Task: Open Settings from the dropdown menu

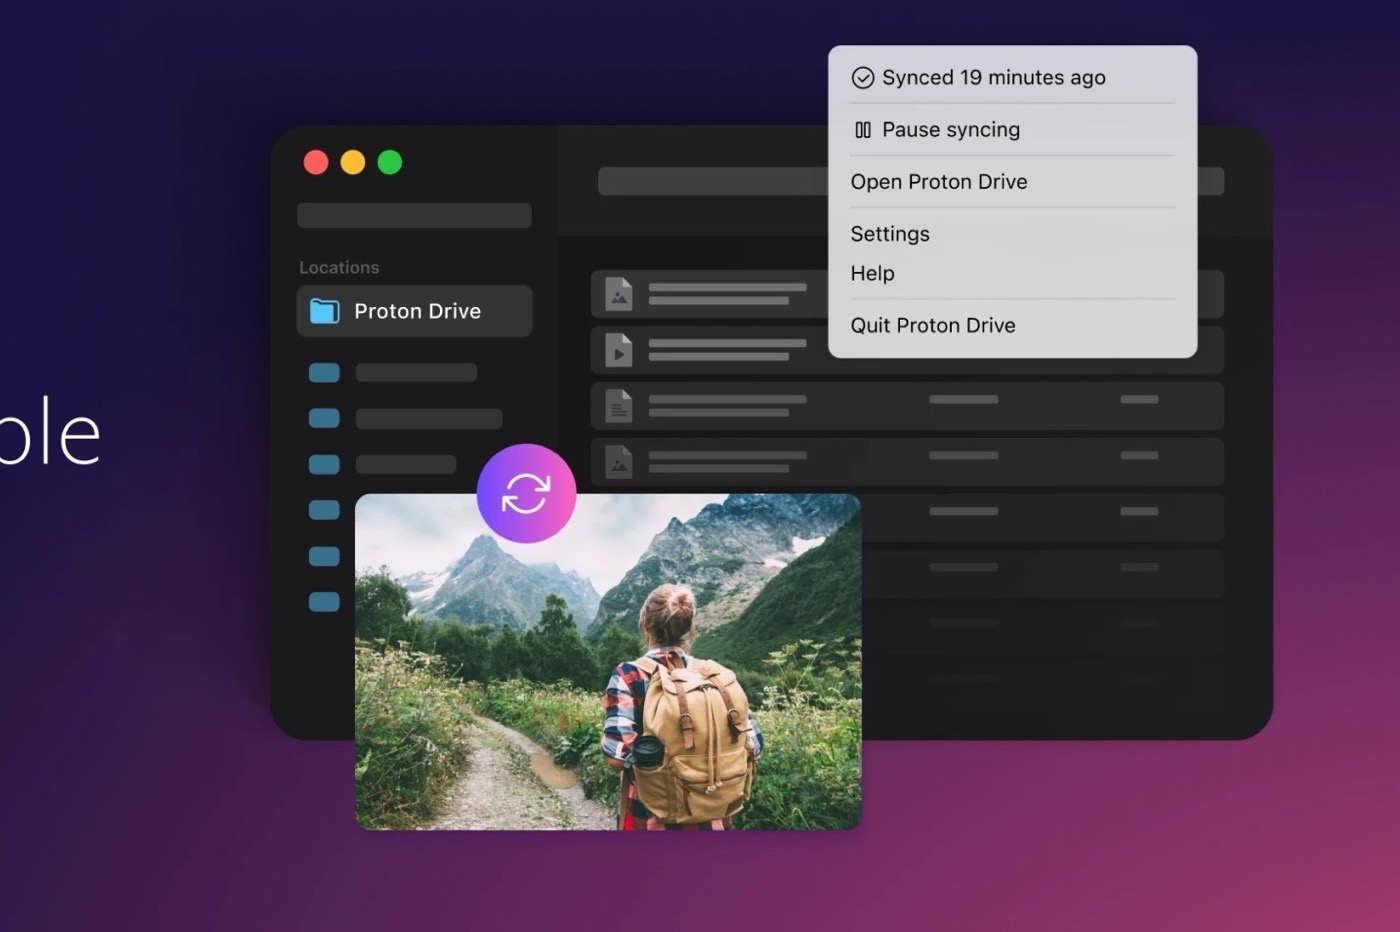Action: (x=890, y=234)
